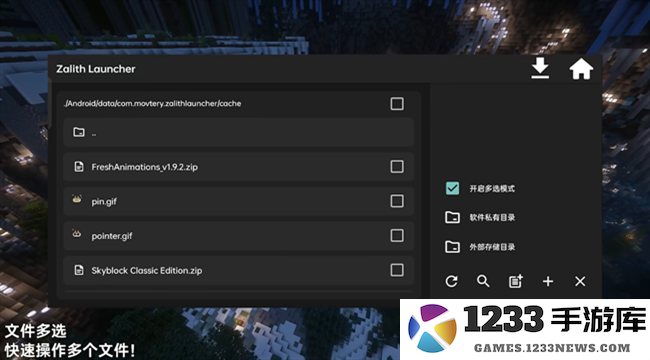The image size is (650, 360).
Task: Click the Skyblock Classic Edition zip file icon
Action: click(79, 270)
